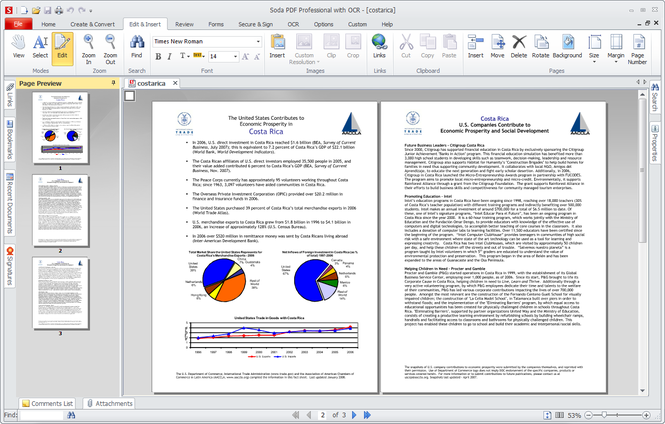
Task: Click the zoom slider handle in status bar
Action: [604, 415]
